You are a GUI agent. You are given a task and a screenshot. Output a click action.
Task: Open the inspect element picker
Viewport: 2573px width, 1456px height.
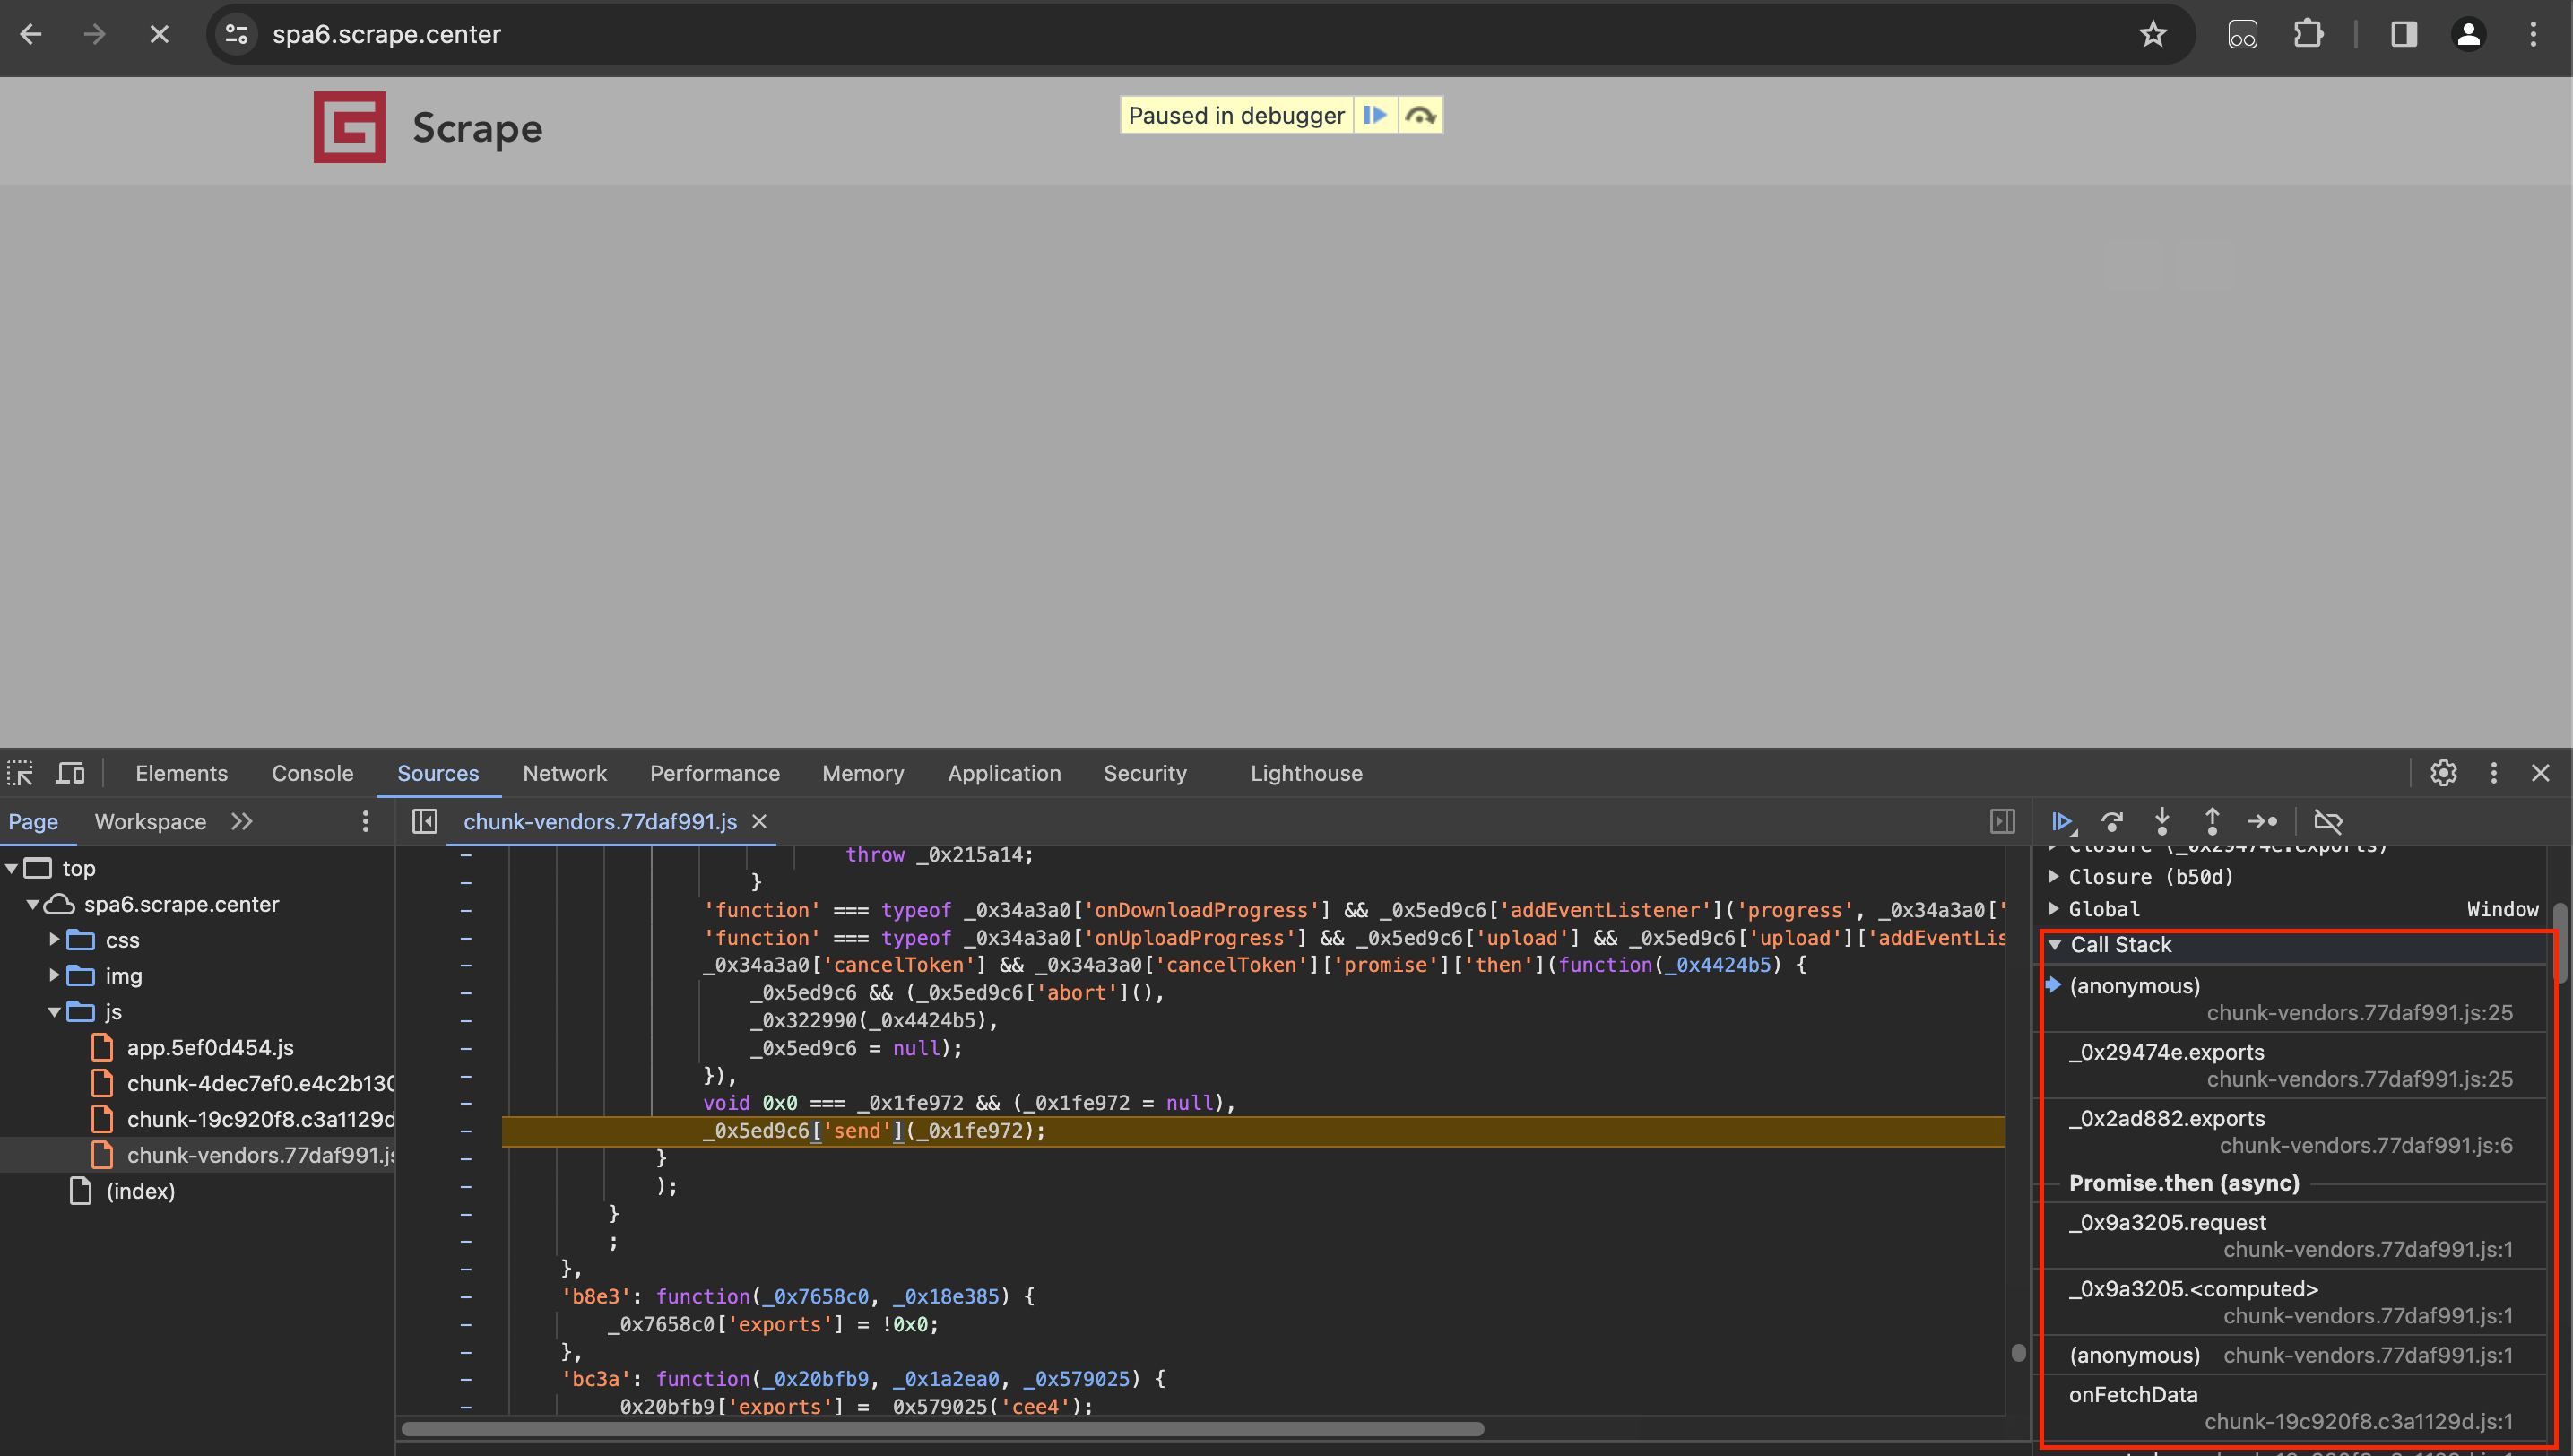coord(20,773)
